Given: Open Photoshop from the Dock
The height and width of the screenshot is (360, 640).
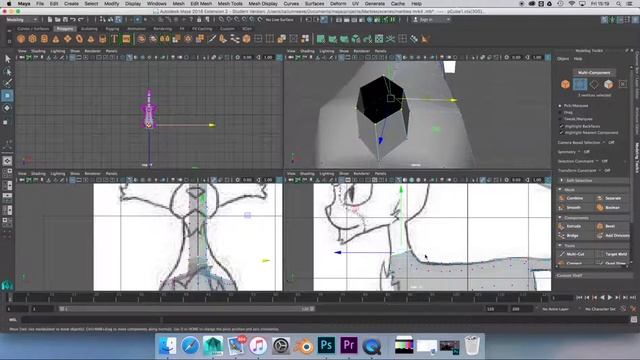Looking at the screenshot, I should click(326, 346).
